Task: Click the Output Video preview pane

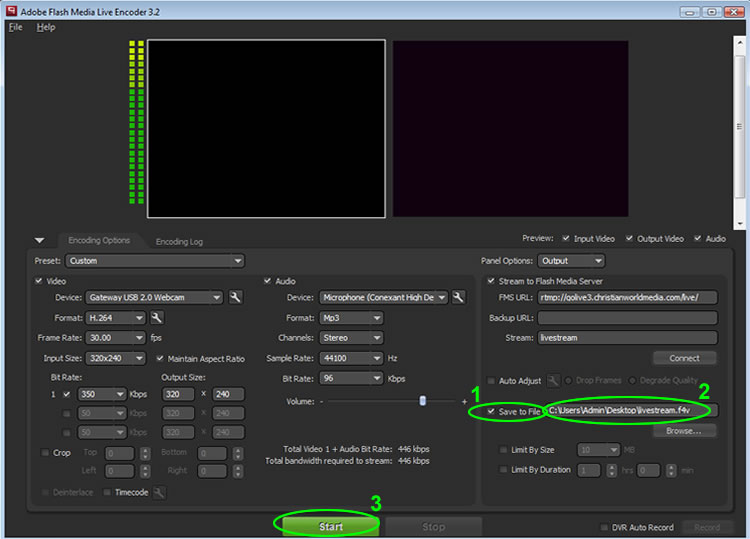Action: coord(510,129)
